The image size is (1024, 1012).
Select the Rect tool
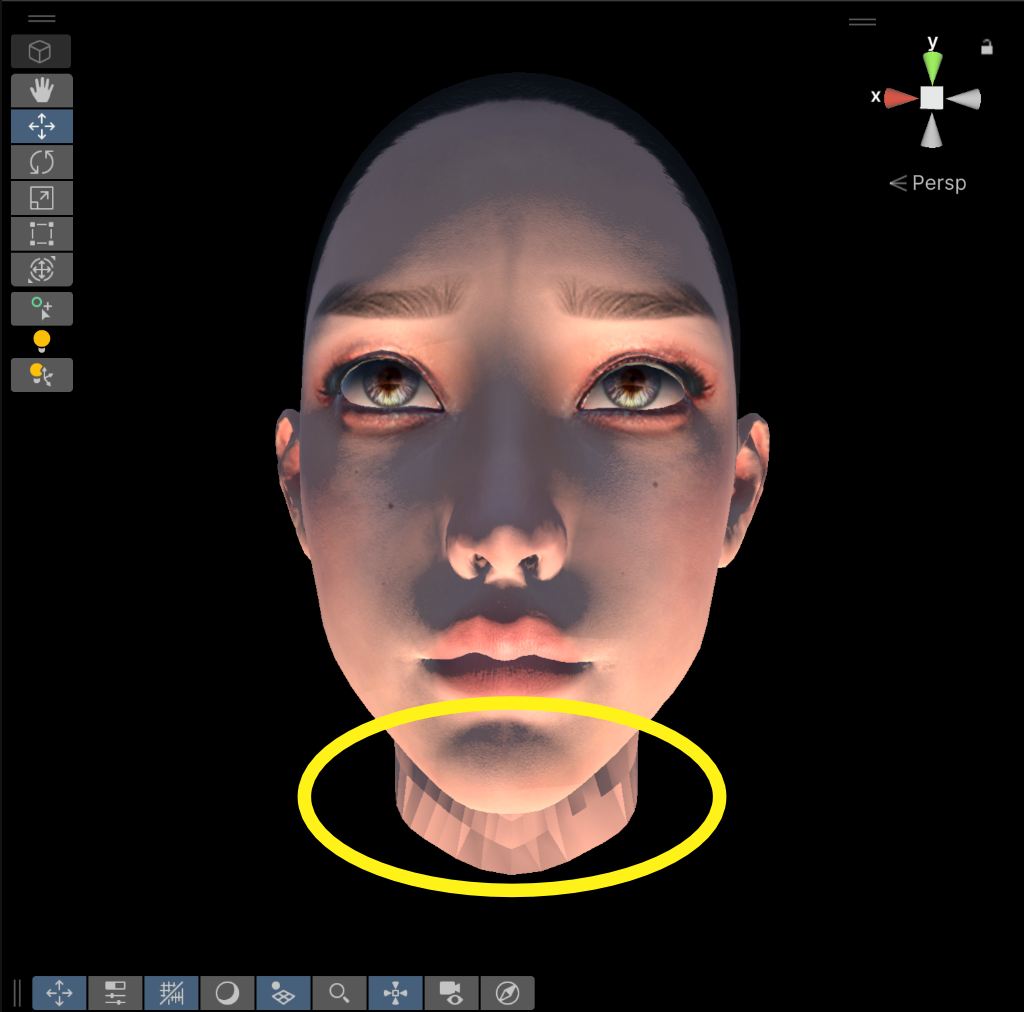pos(41,234)
